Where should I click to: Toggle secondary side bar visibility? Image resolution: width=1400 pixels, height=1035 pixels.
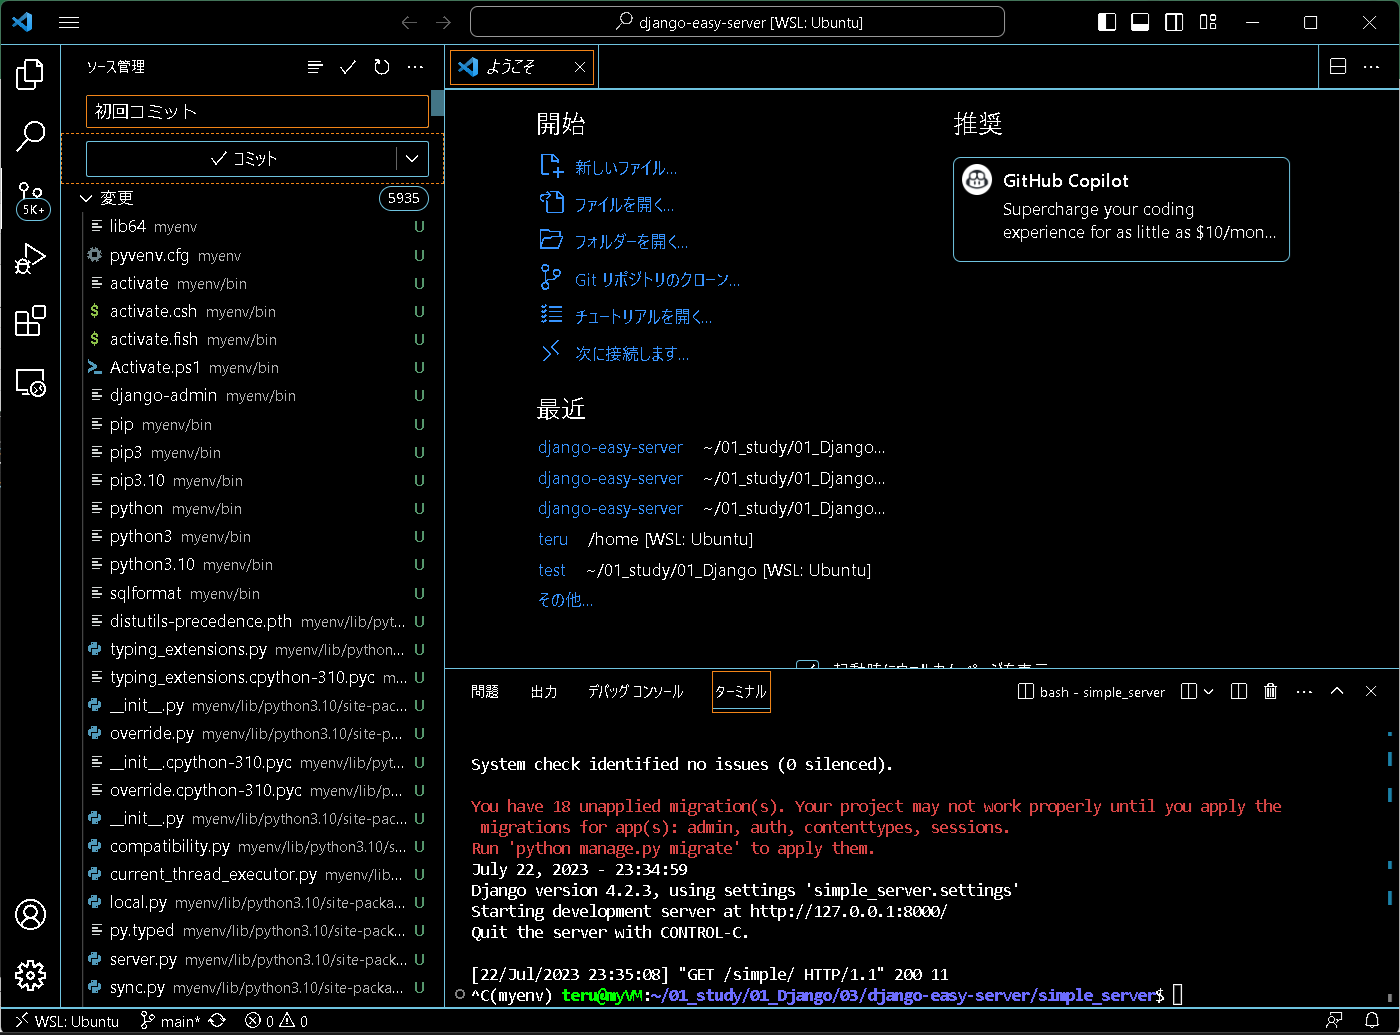coord(1174,22)
